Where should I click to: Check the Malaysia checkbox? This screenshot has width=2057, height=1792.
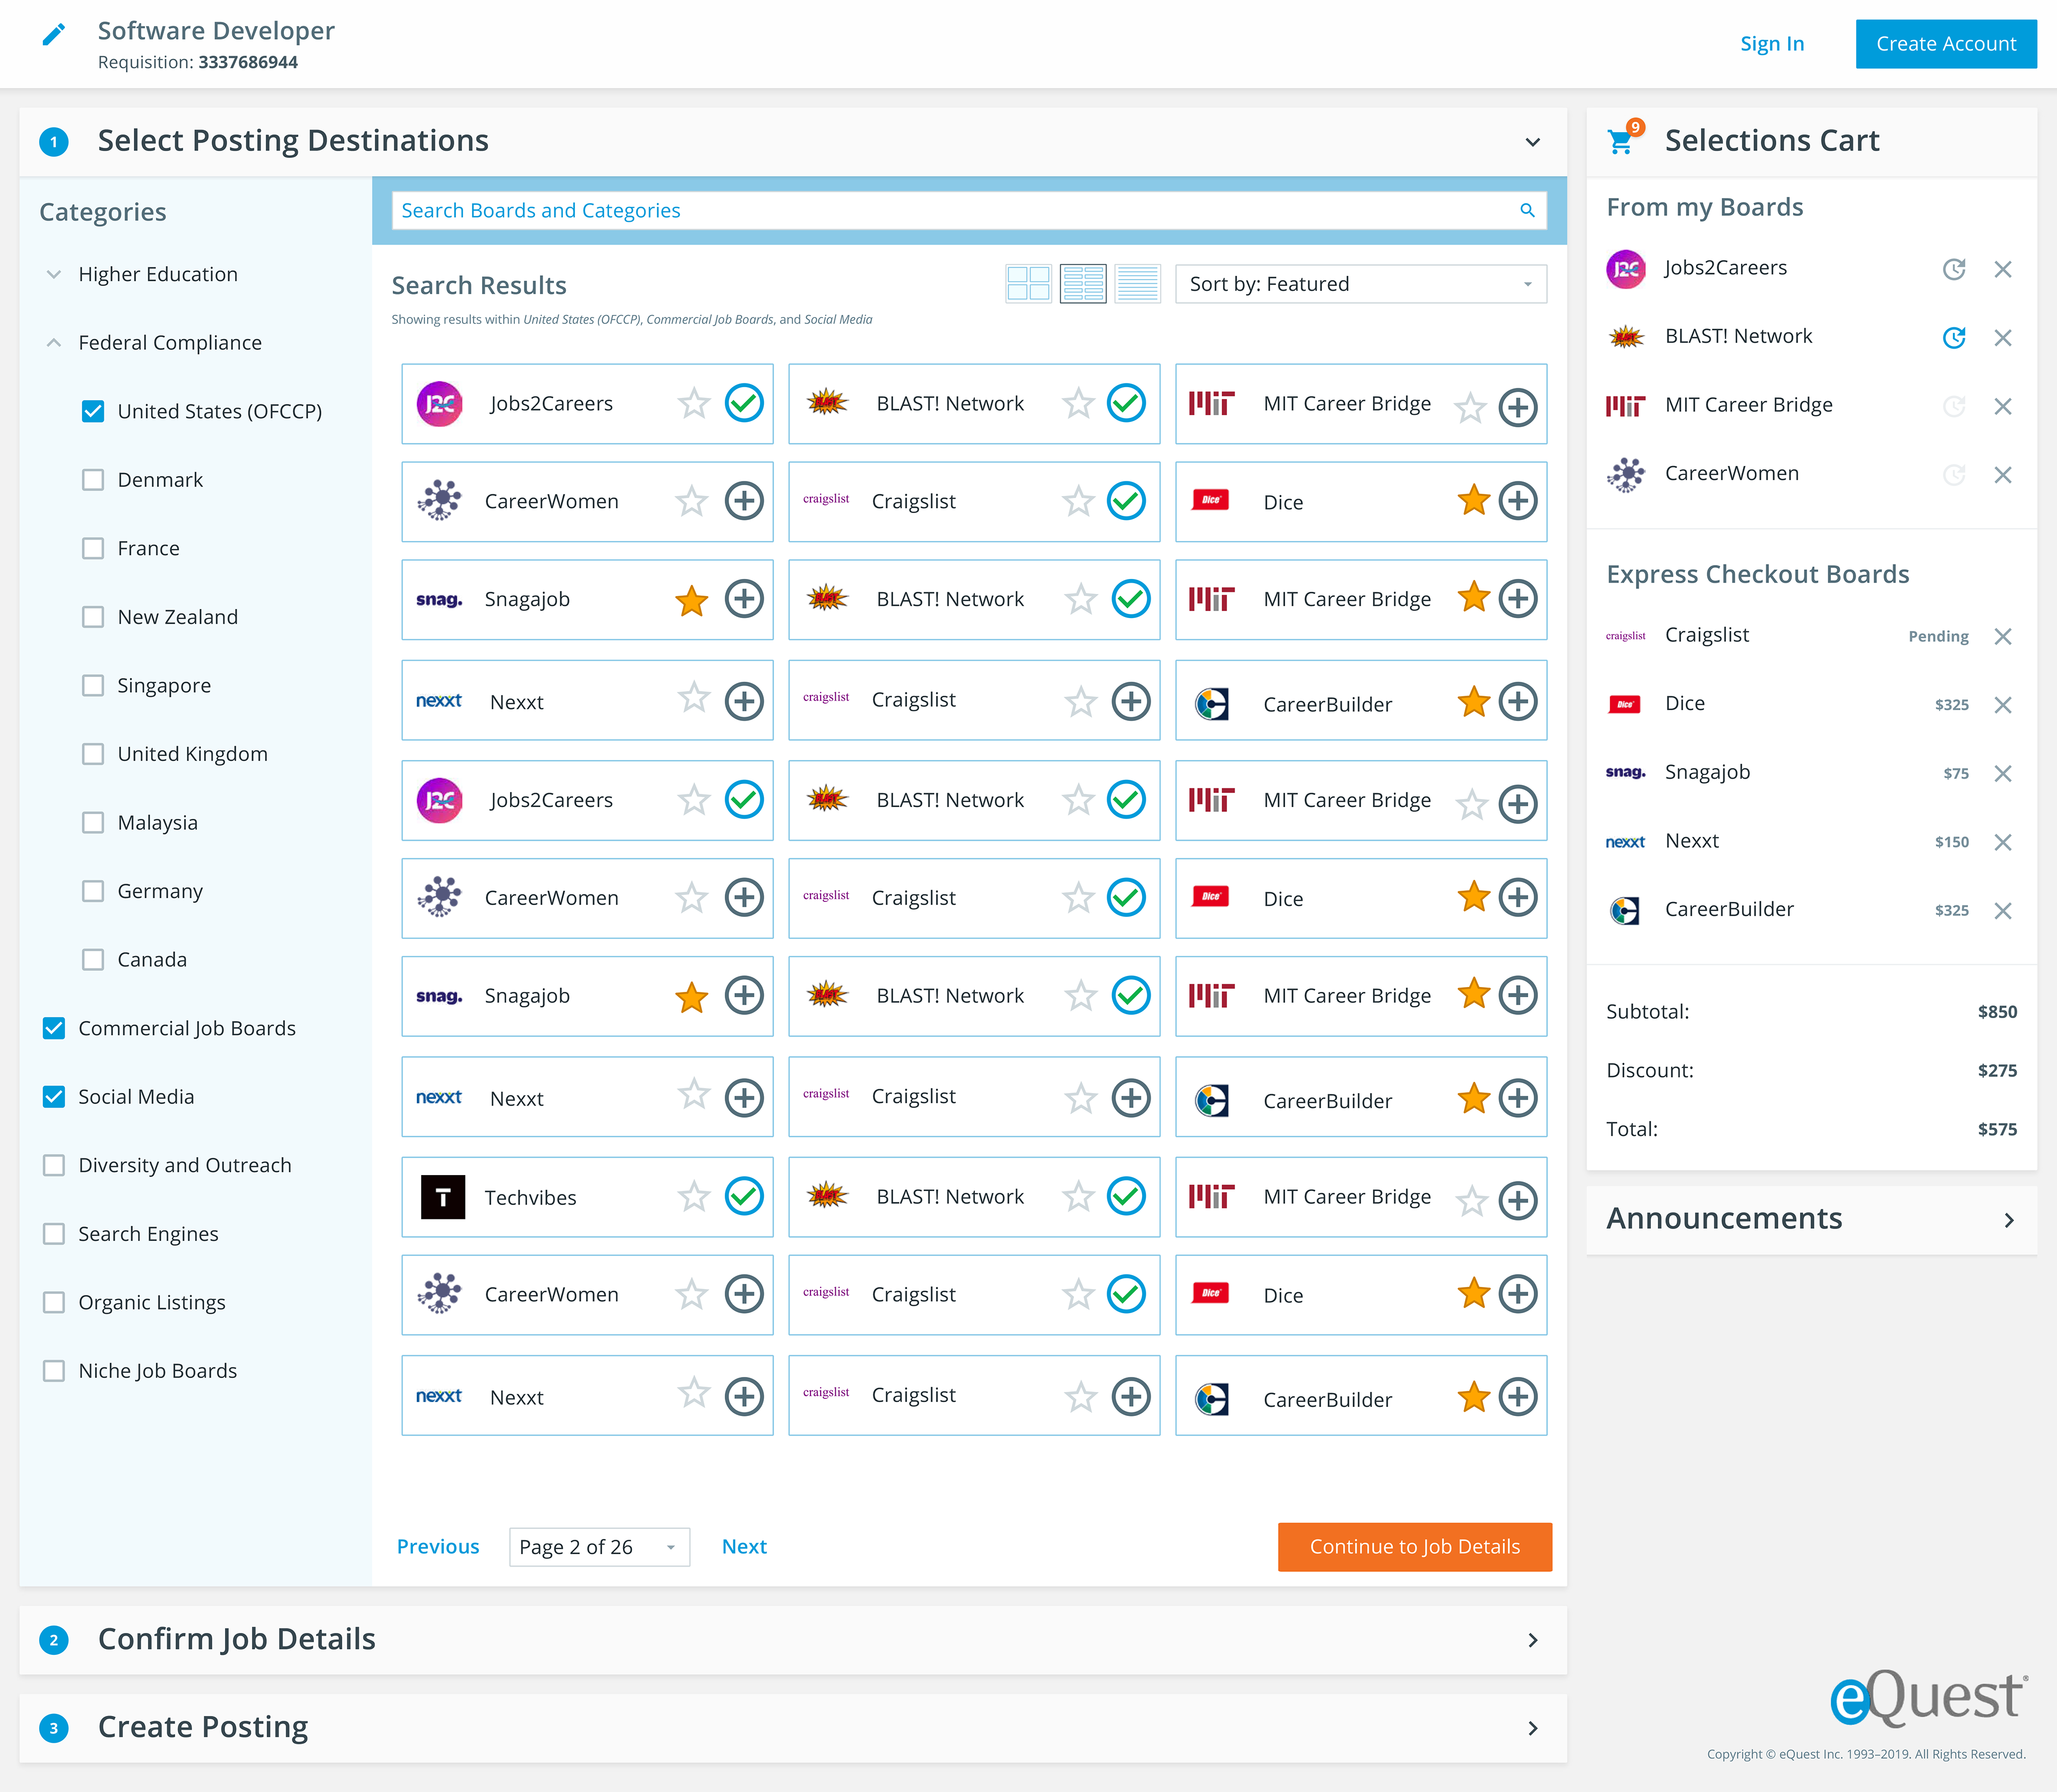coord(93,822)
